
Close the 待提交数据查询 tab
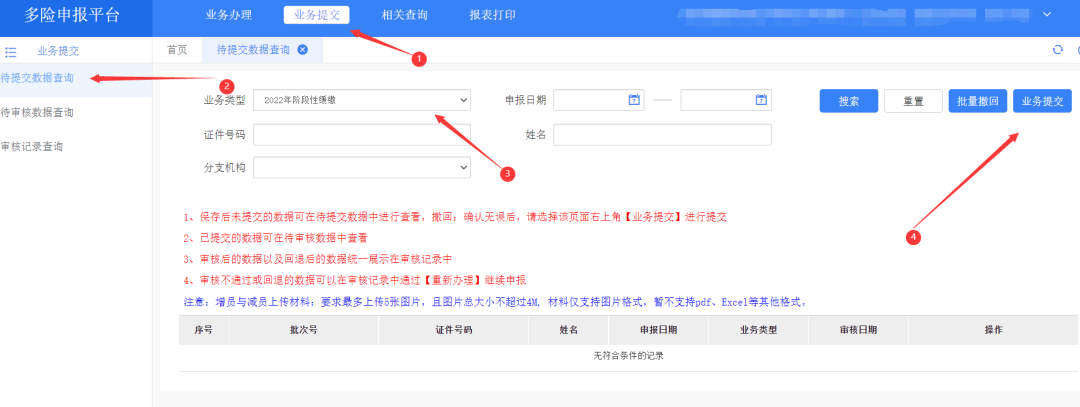tap(303, 50)
